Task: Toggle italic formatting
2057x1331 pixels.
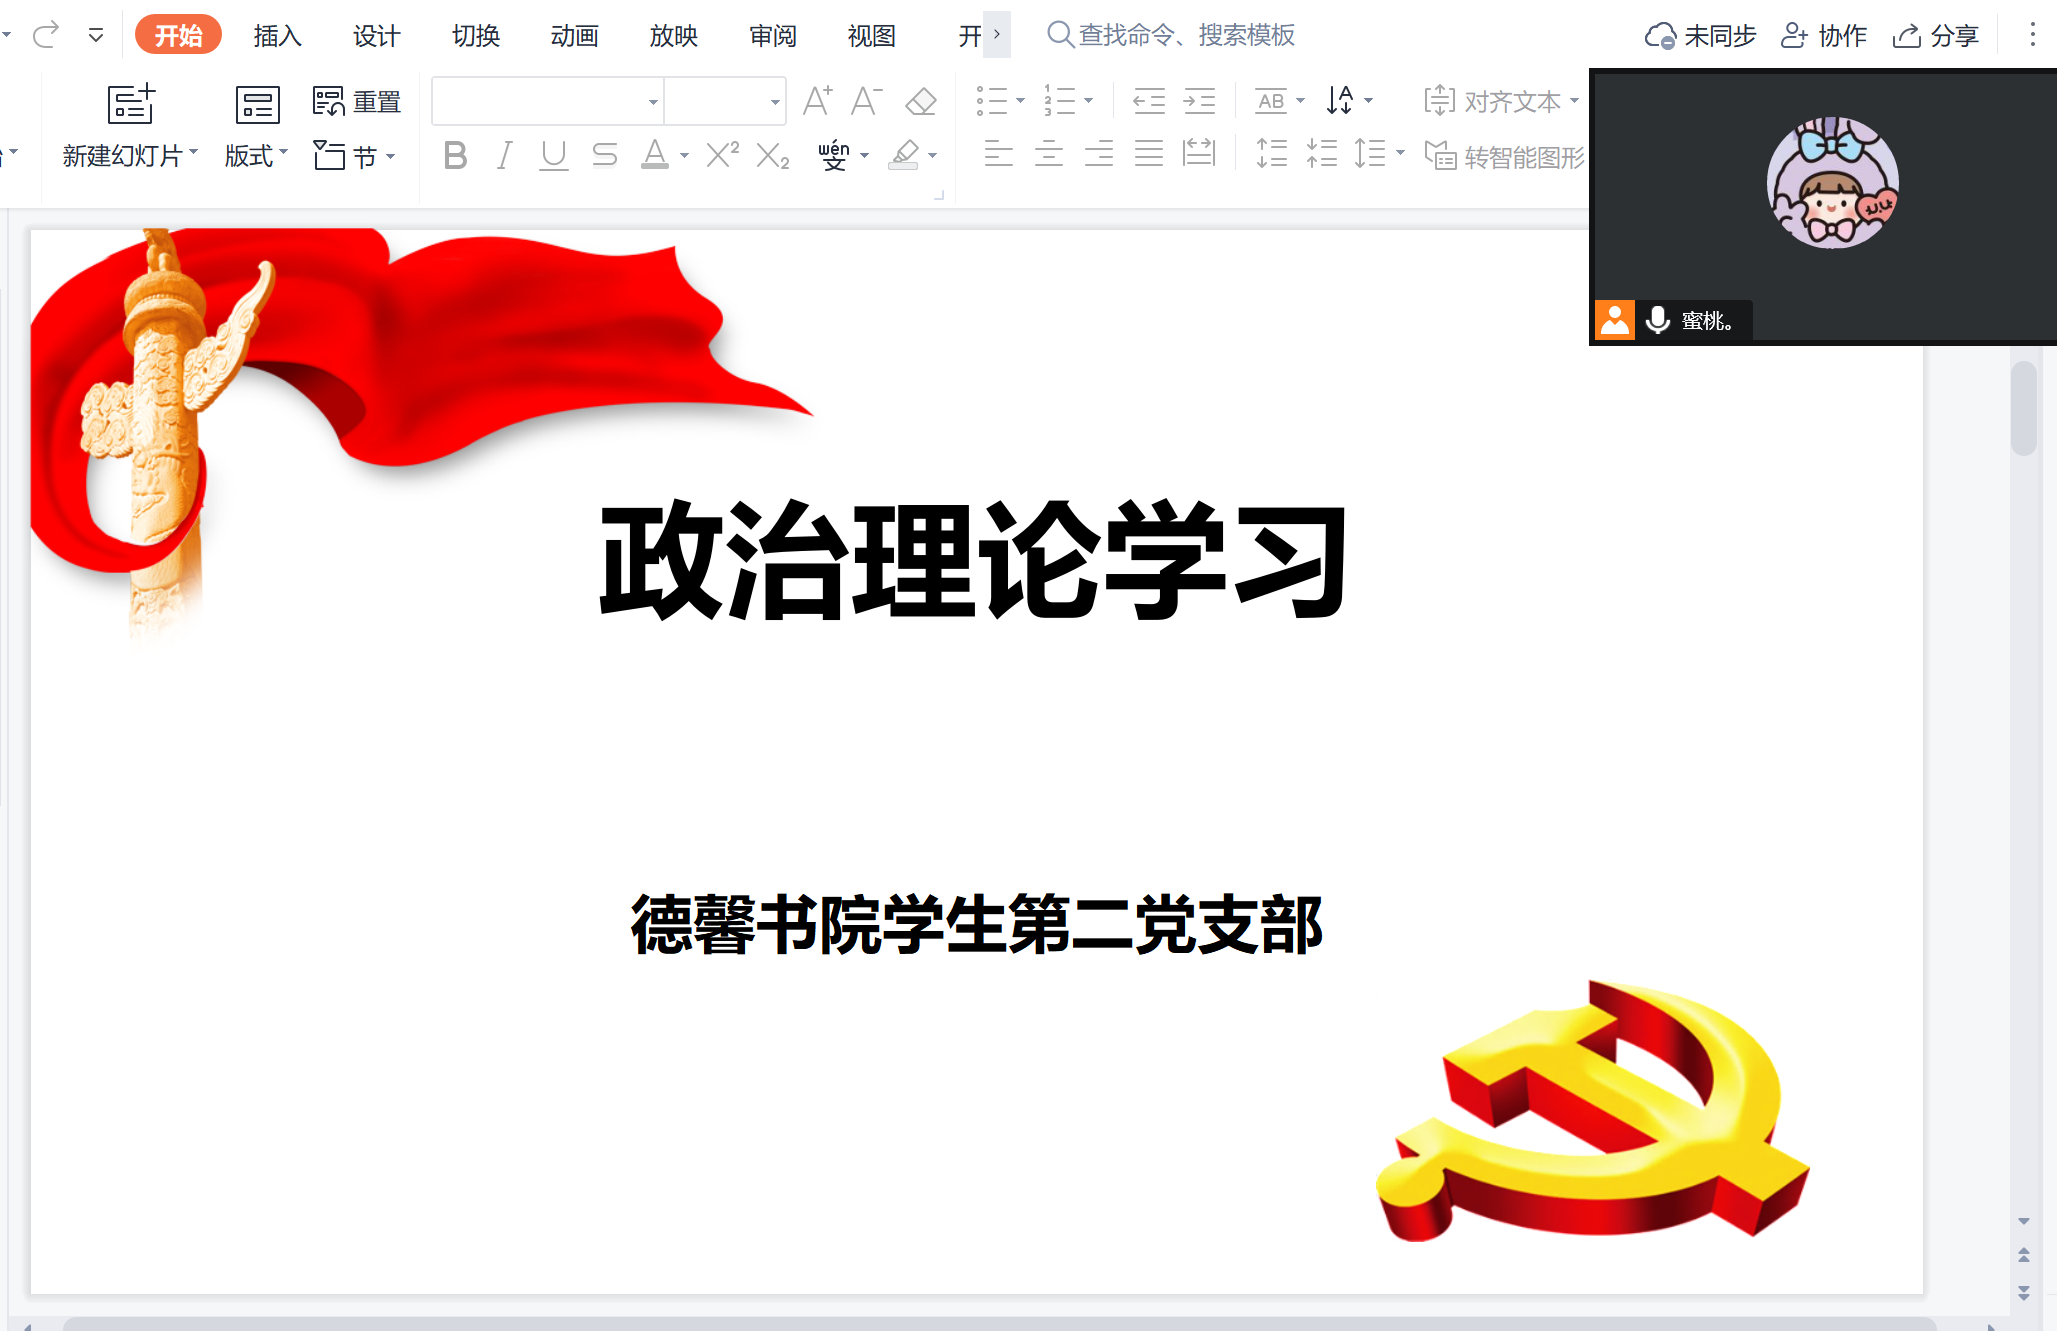Action: pos(504,155)
